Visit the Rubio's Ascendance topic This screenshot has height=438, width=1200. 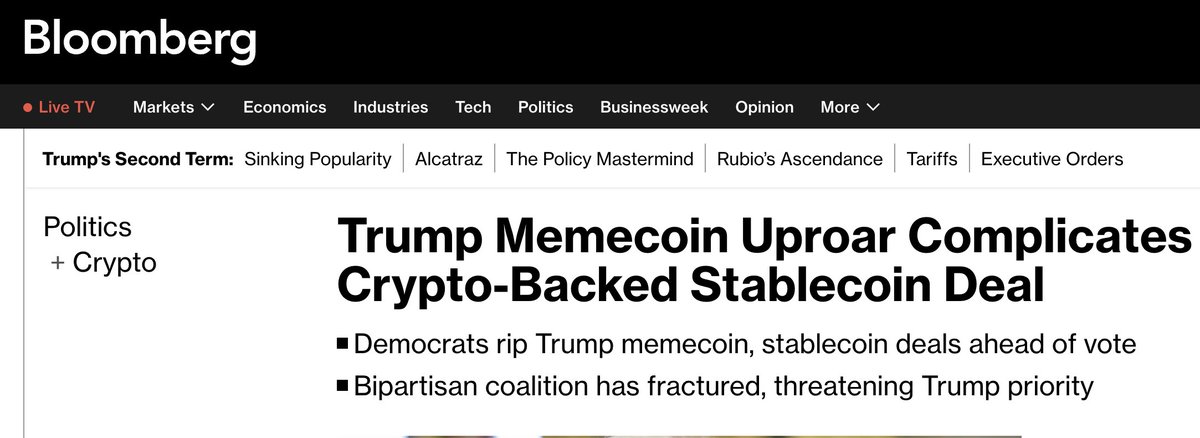click(799, 159)
